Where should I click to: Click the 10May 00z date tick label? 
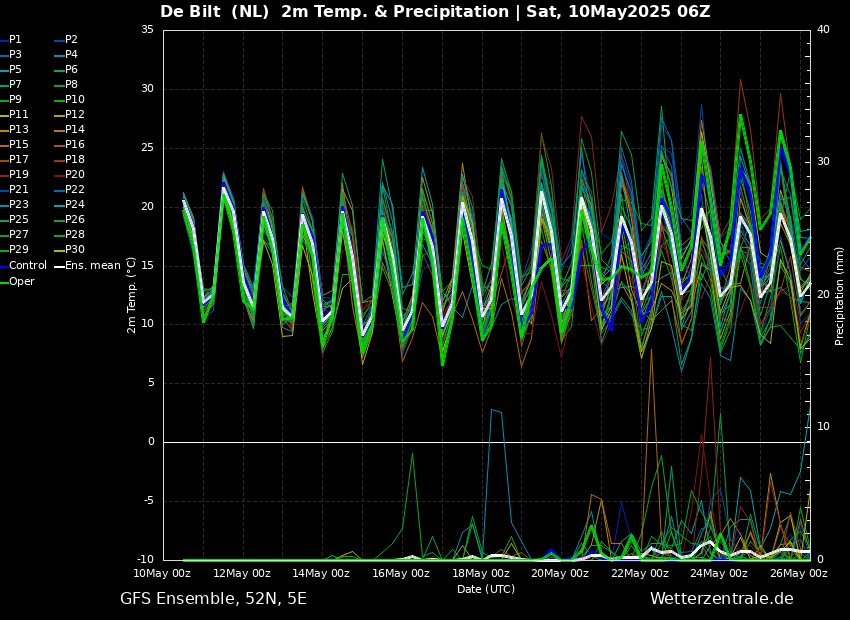[162, 574]
